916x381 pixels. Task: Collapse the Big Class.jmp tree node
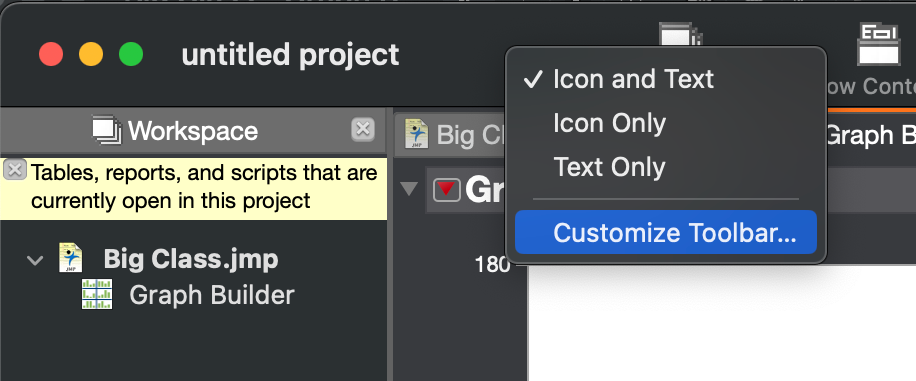point(36,260)
